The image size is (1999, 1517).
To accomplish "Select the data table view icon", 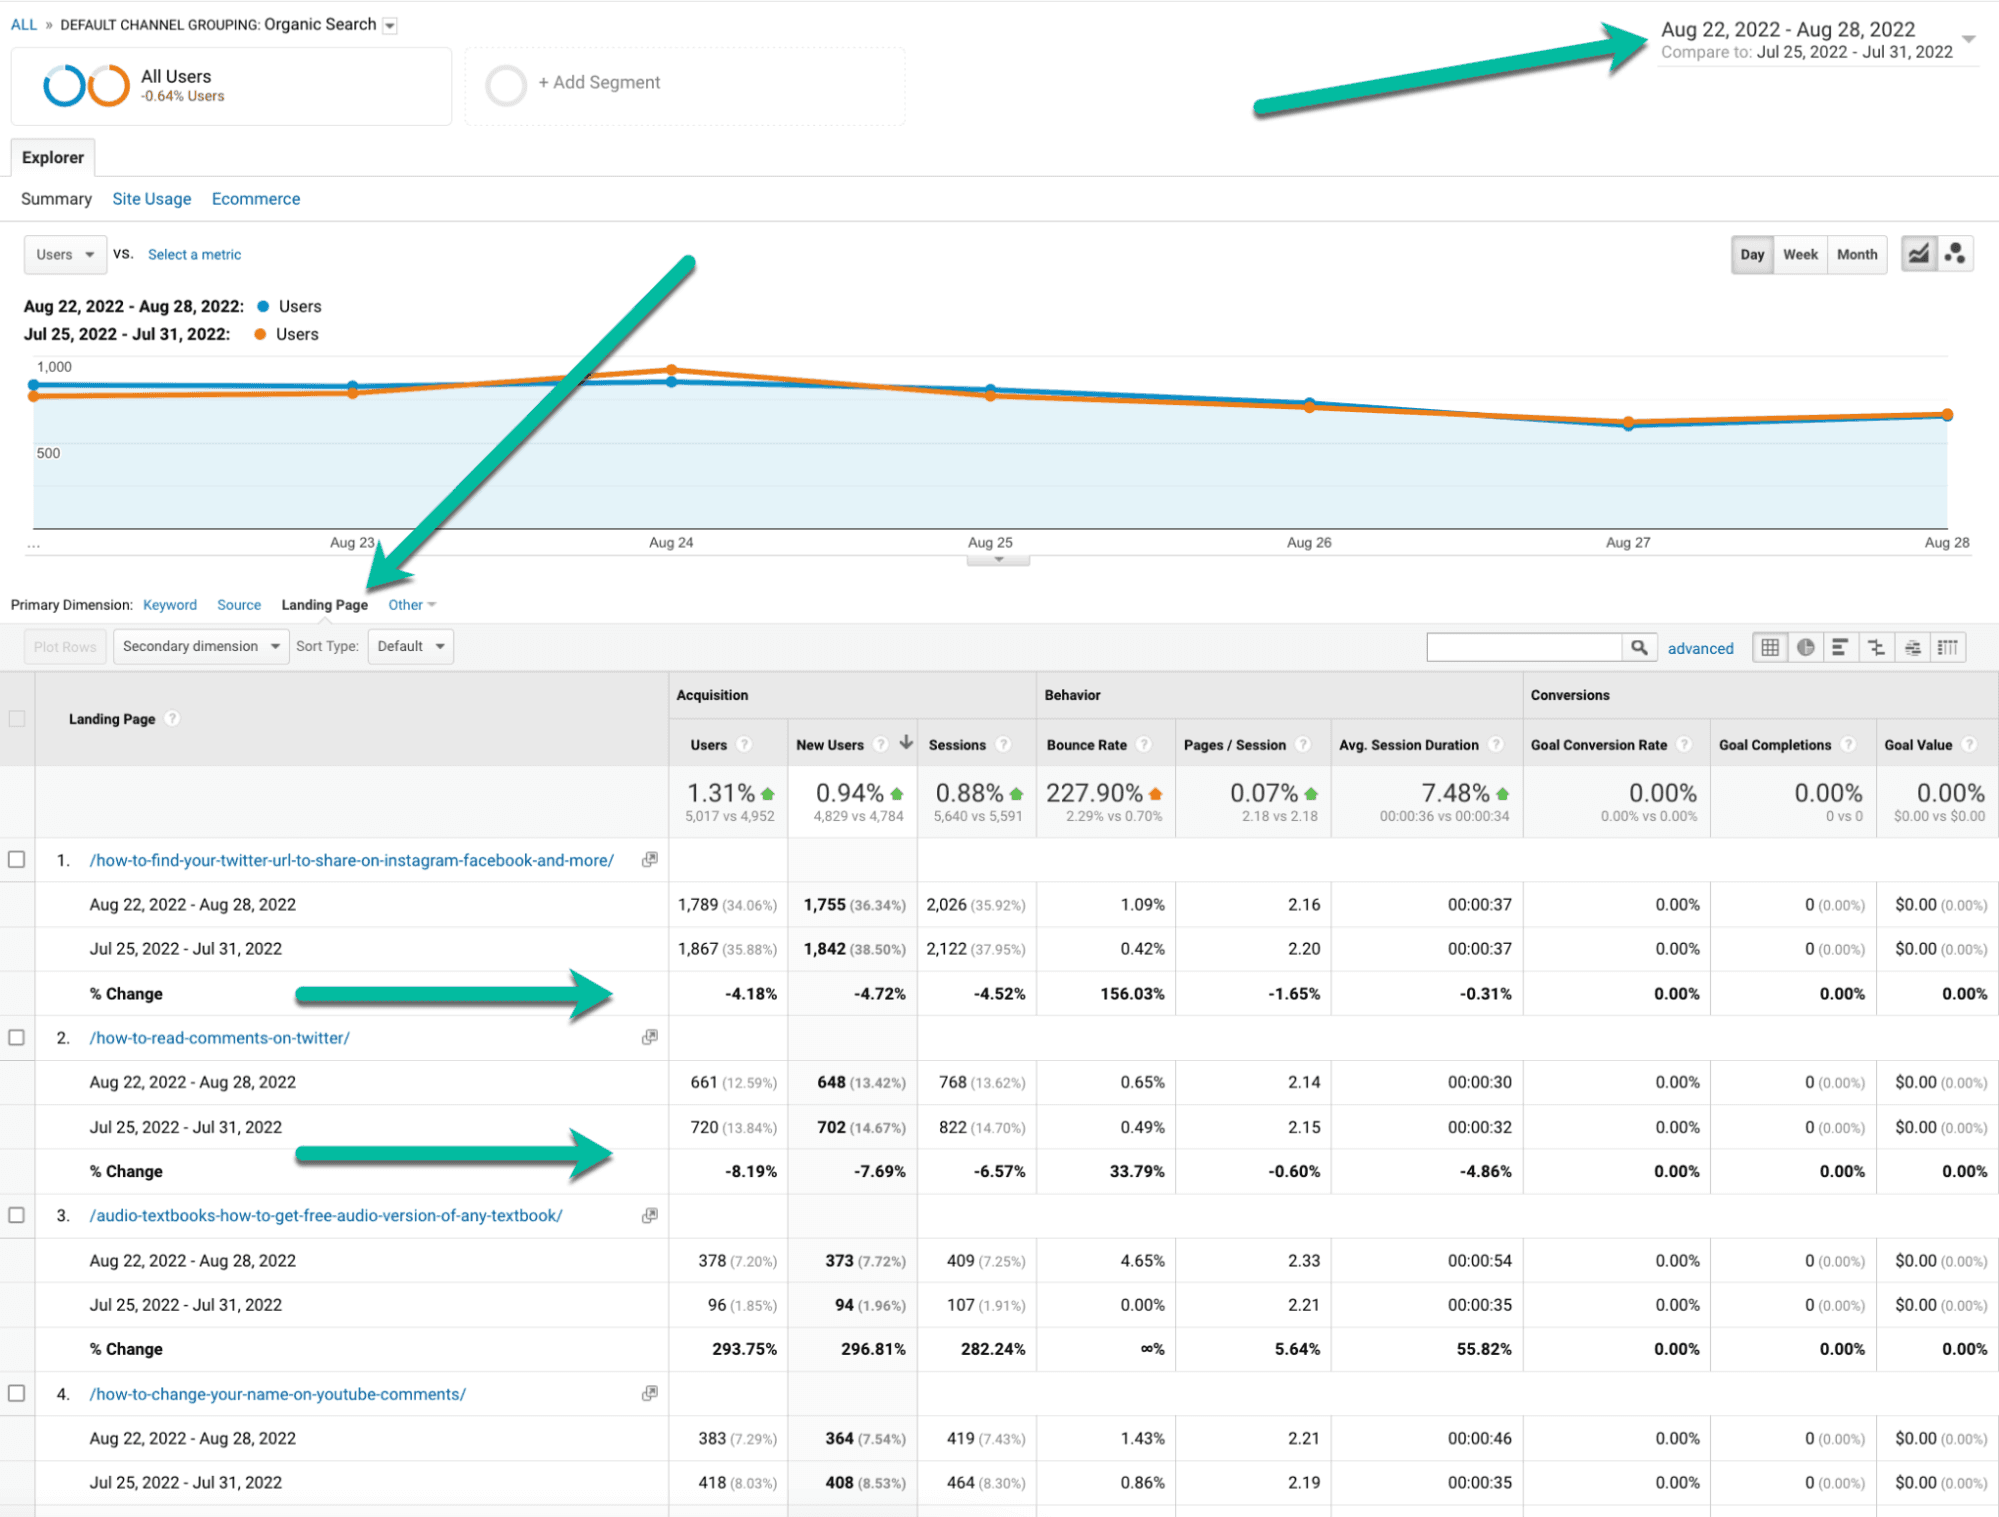I will point(1769,647).
